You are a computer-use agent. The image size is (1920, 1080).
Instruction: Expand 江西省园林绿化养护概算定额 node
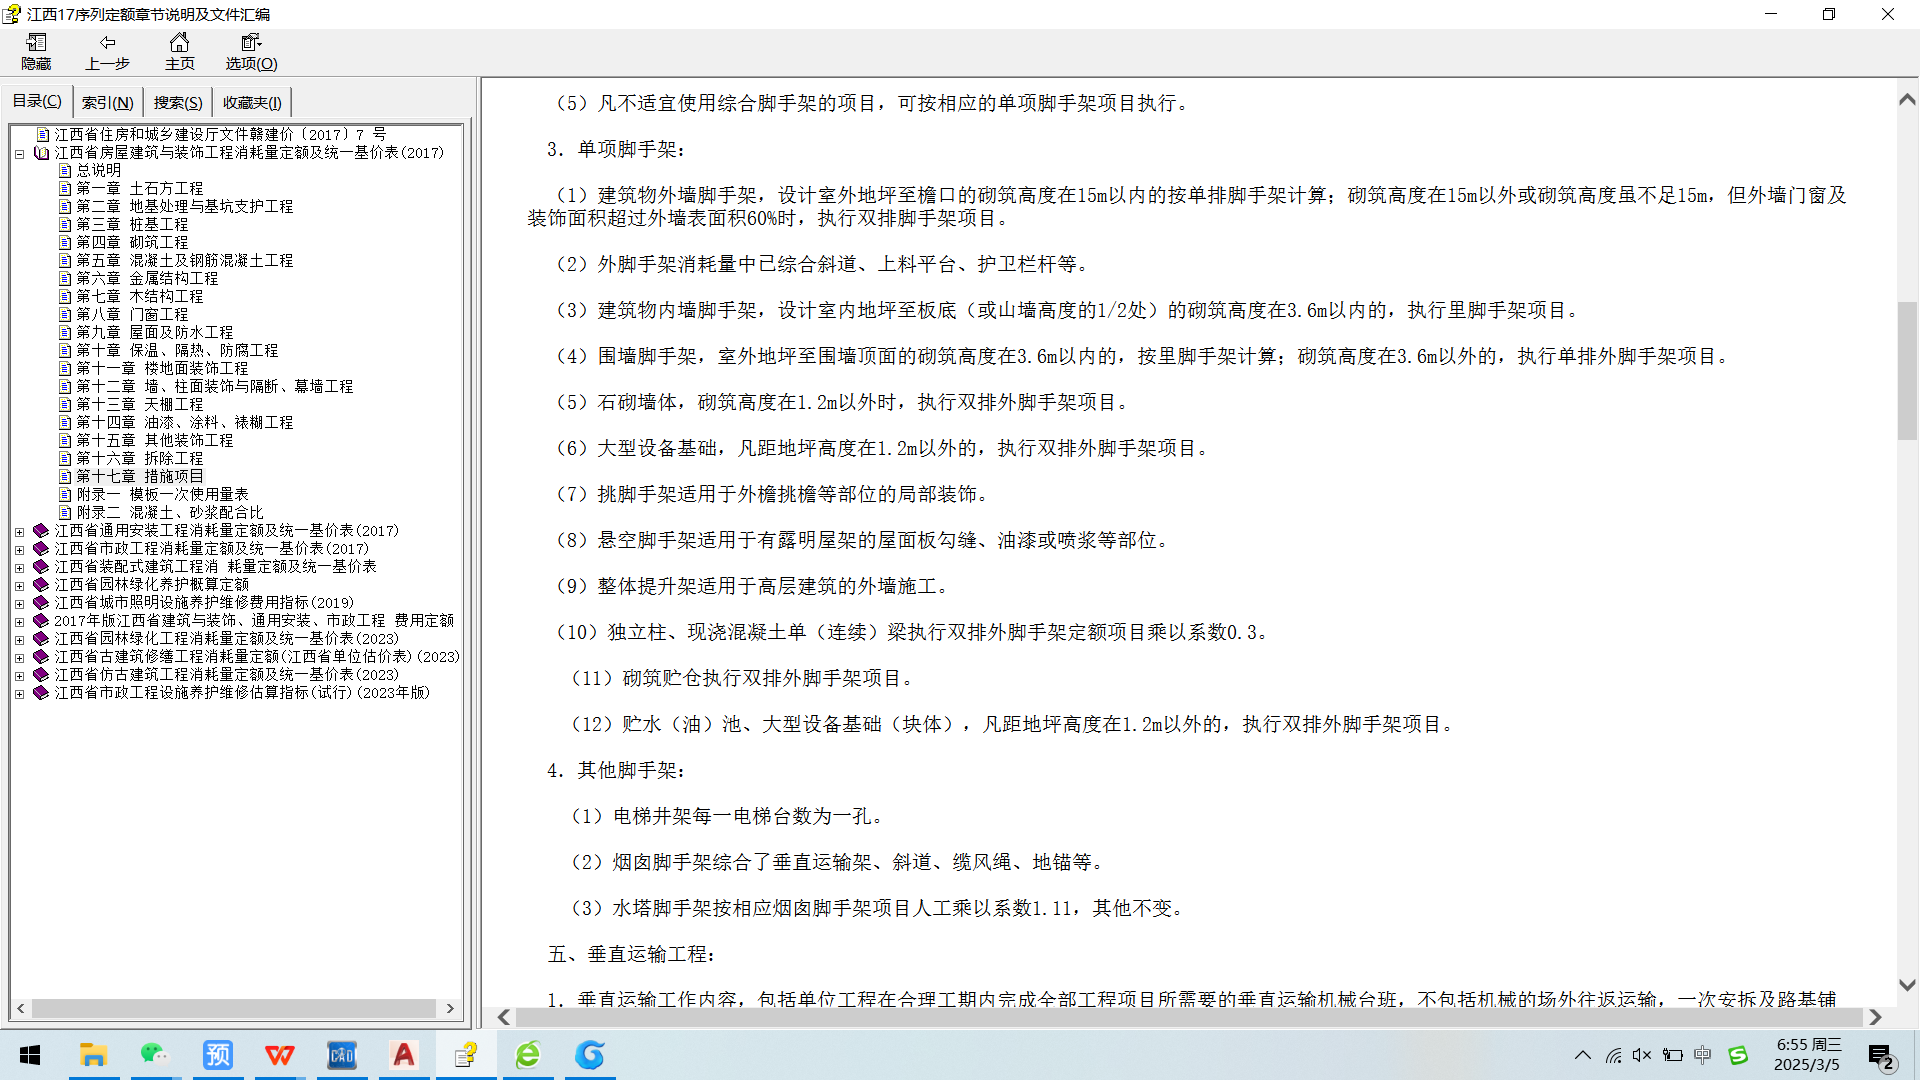coord(19,586)
